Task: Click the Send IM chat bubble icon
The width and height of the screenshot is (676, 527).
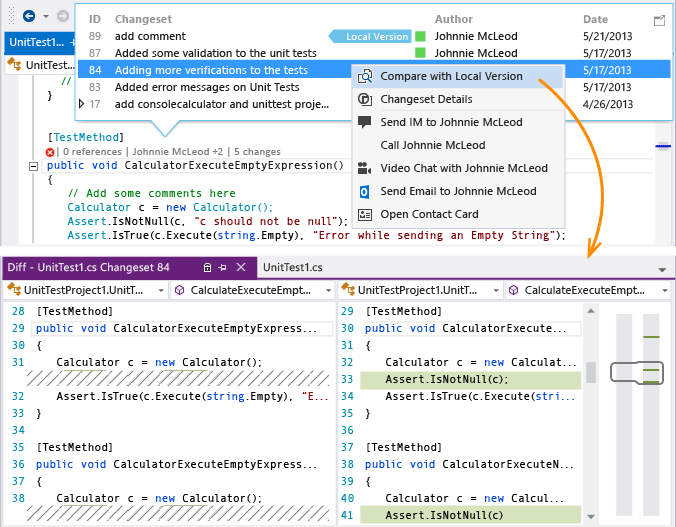Action: pos(365,122)
